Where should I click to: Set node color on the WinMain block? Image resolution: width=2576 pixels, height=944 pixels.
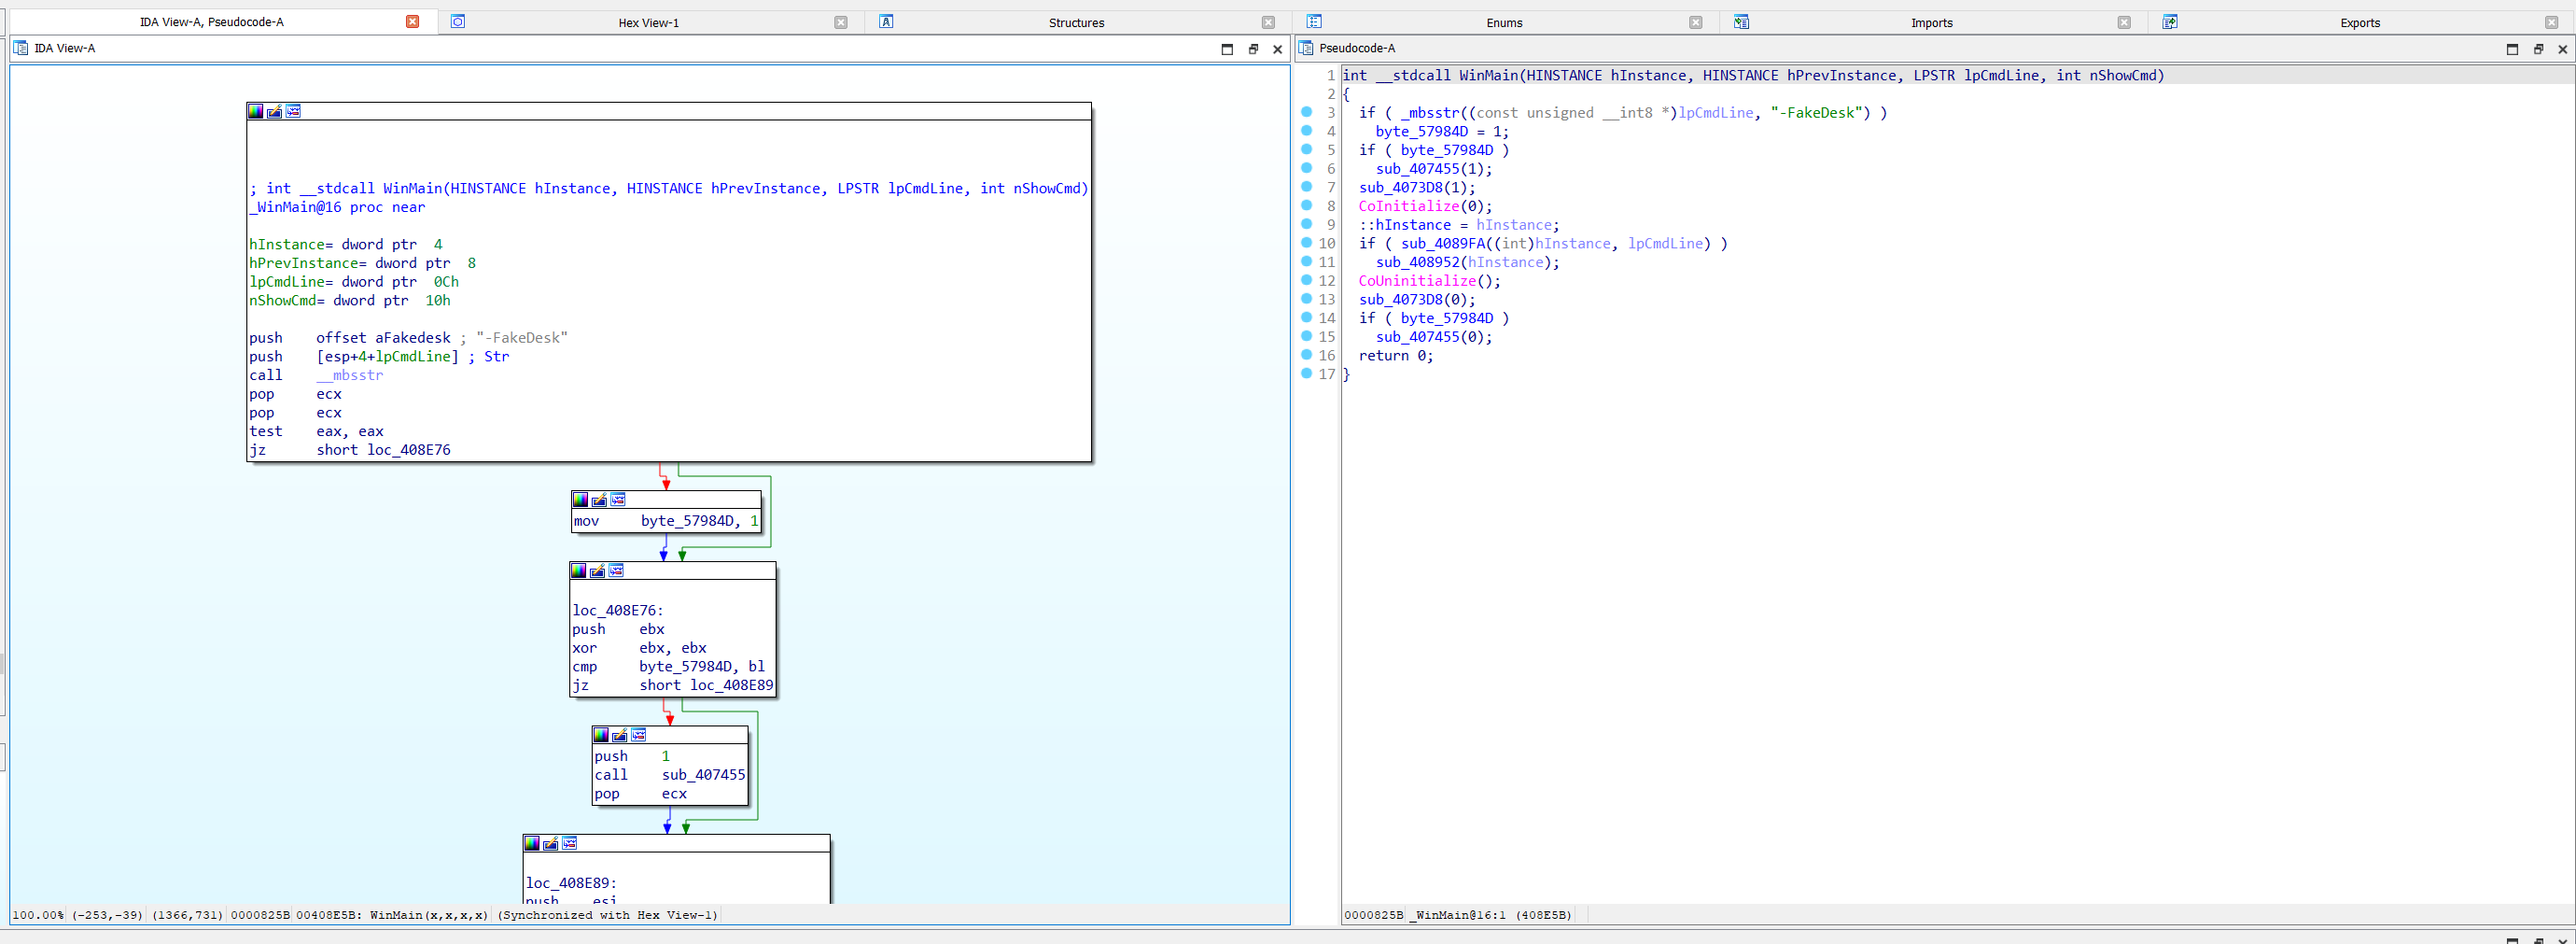coord(256,112)
